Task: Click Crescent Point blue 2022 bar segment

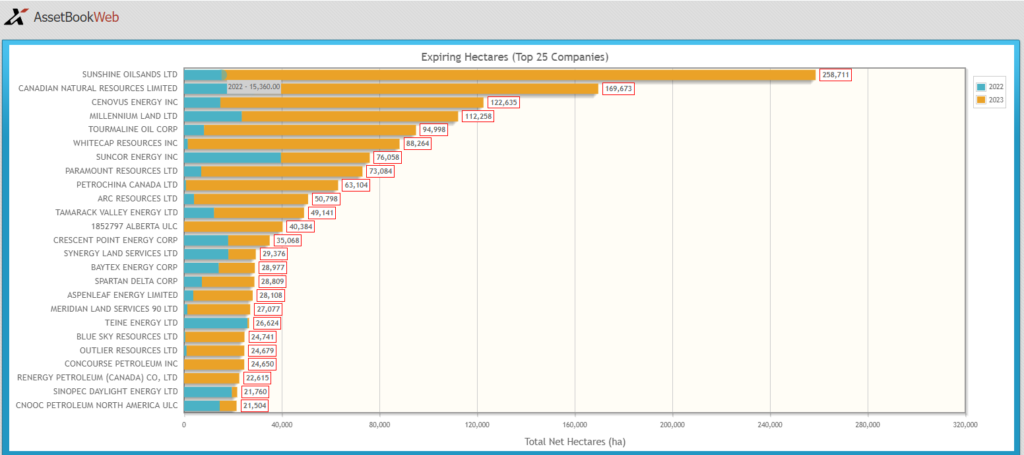Action: [x=206, y=240]
